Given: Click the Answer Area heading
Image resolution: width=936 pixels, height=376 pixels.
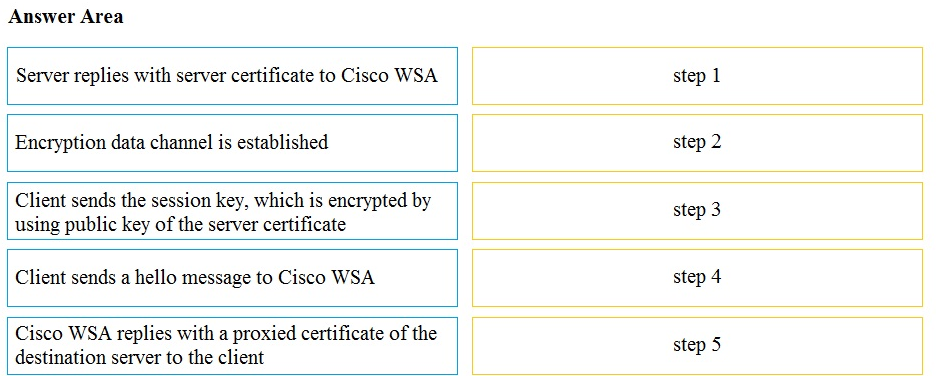Looking at the screenshot, I should click(x=66, y=17).
